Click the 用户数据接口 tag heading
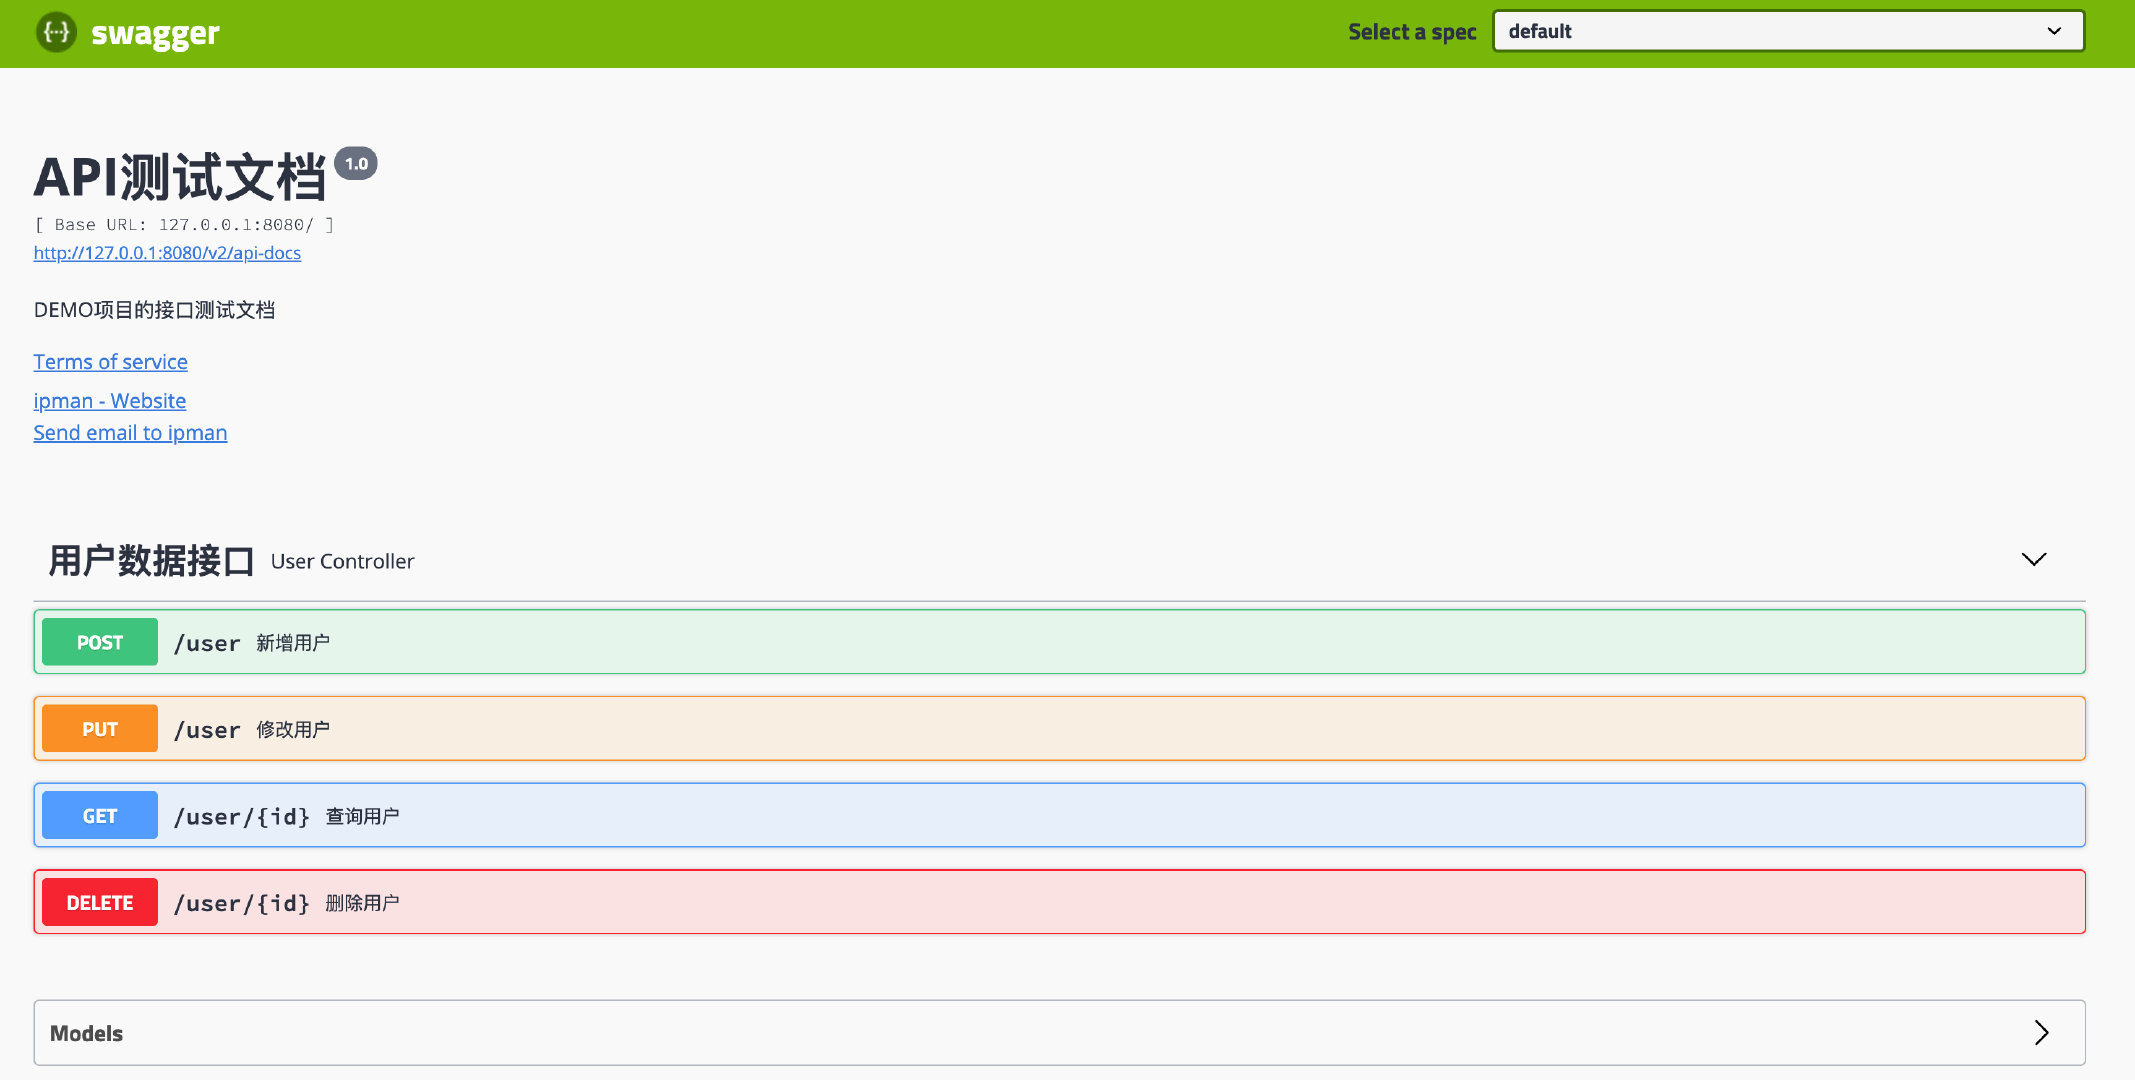 151,561
